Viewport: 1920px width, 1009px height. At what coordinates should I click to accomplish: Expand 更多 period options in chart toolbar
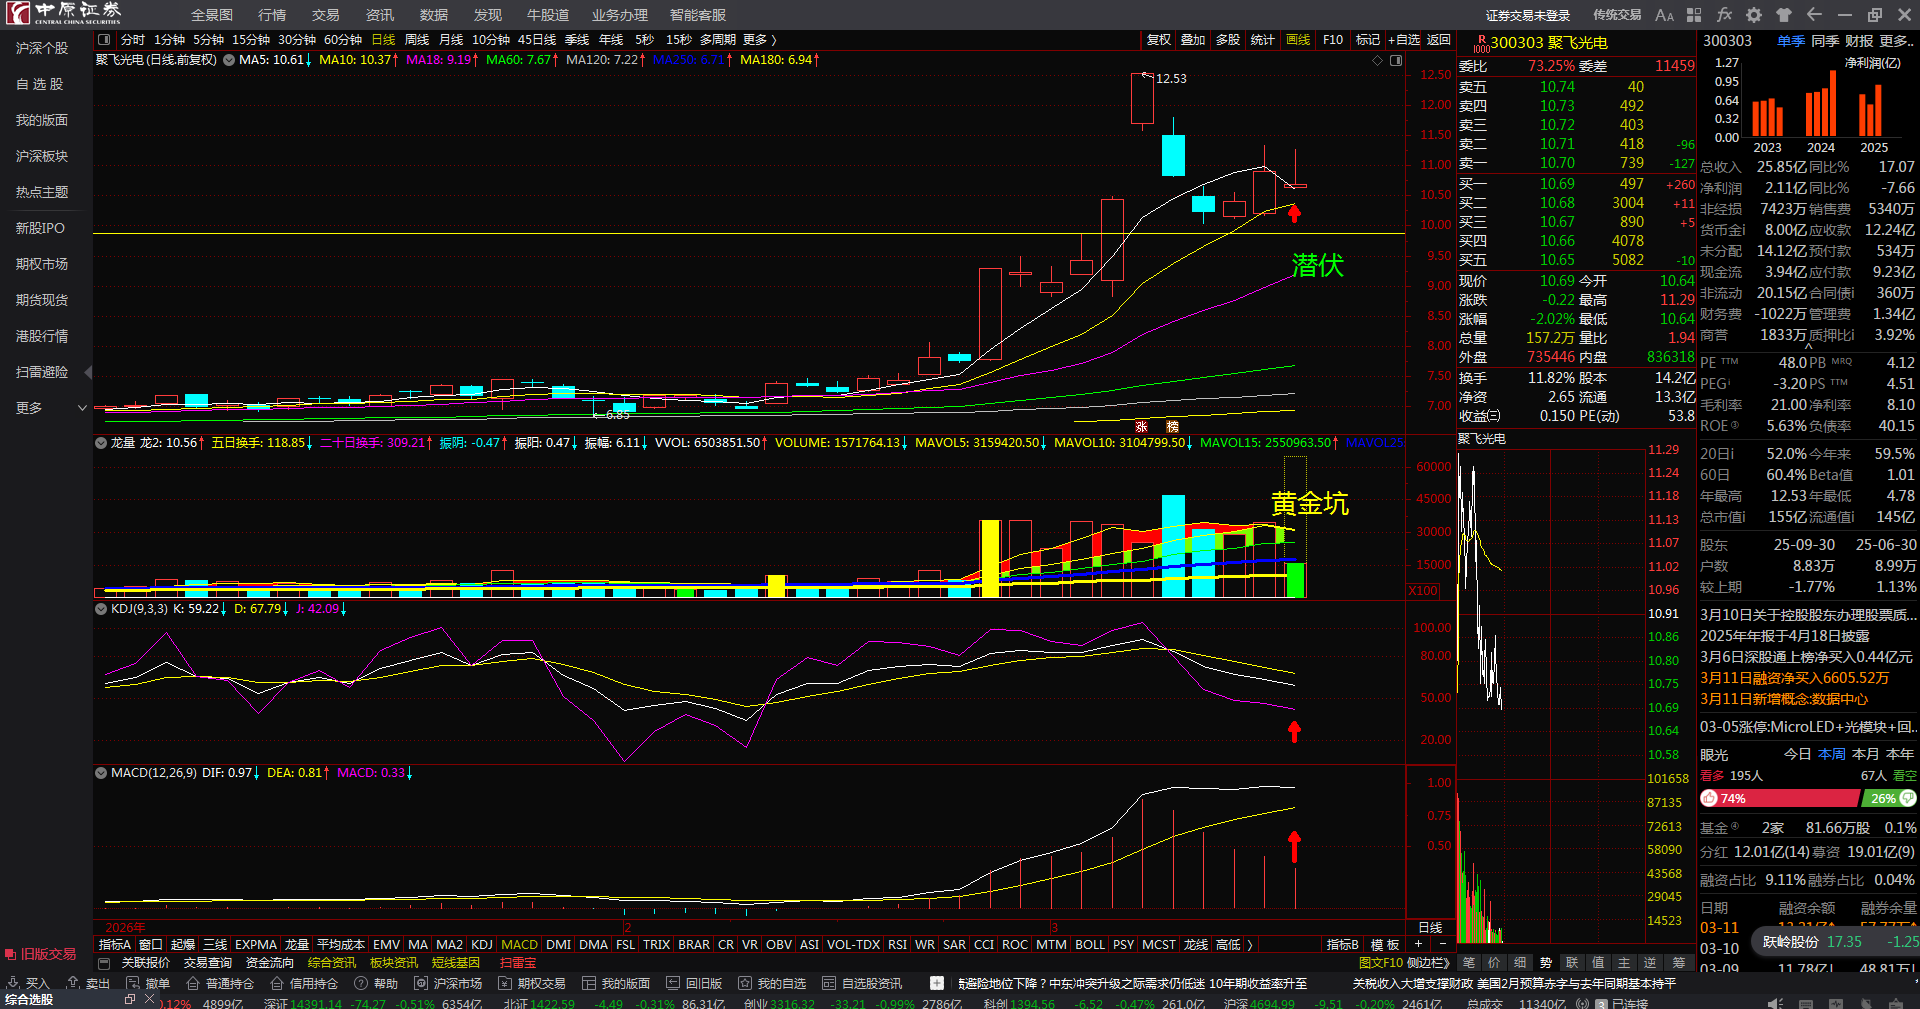point(760,40)
